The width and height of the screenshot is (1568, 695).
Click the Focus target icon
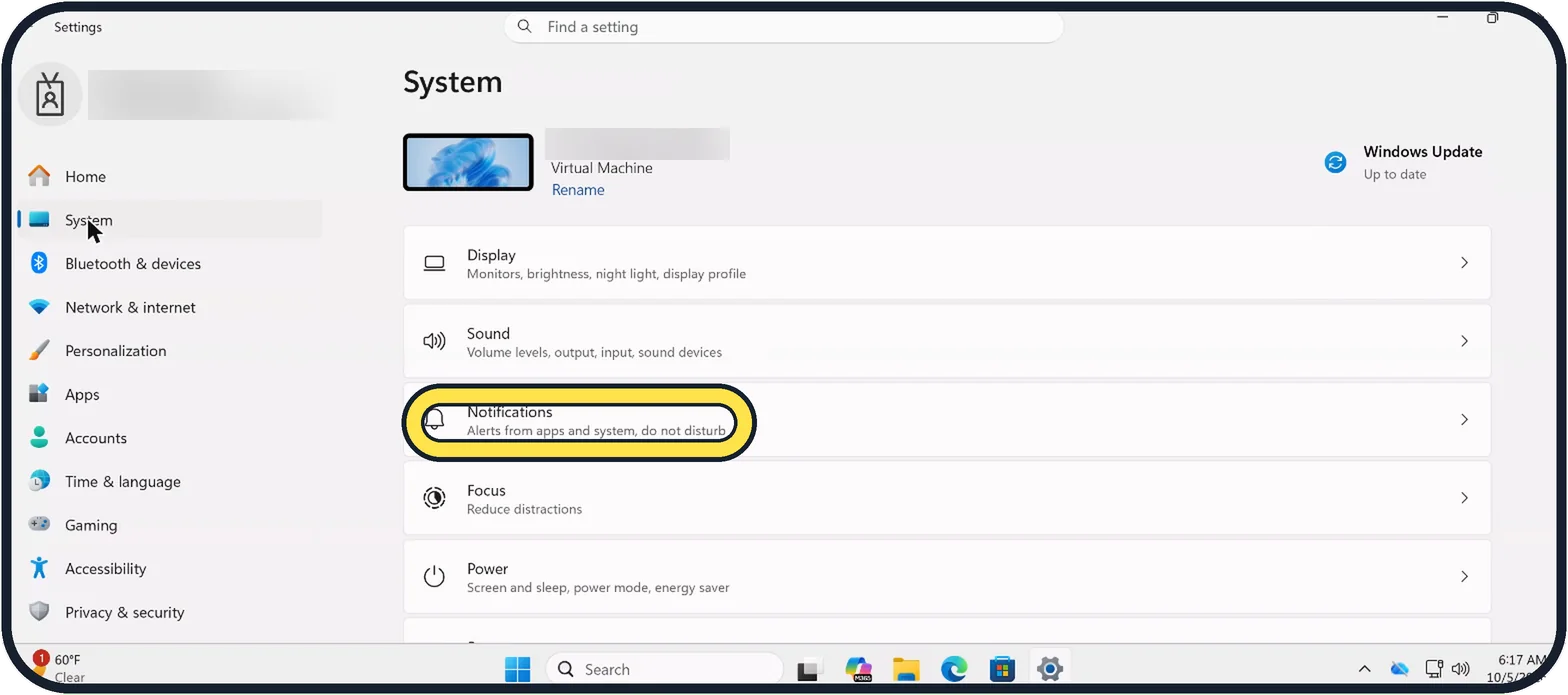[x=434, y=498]
